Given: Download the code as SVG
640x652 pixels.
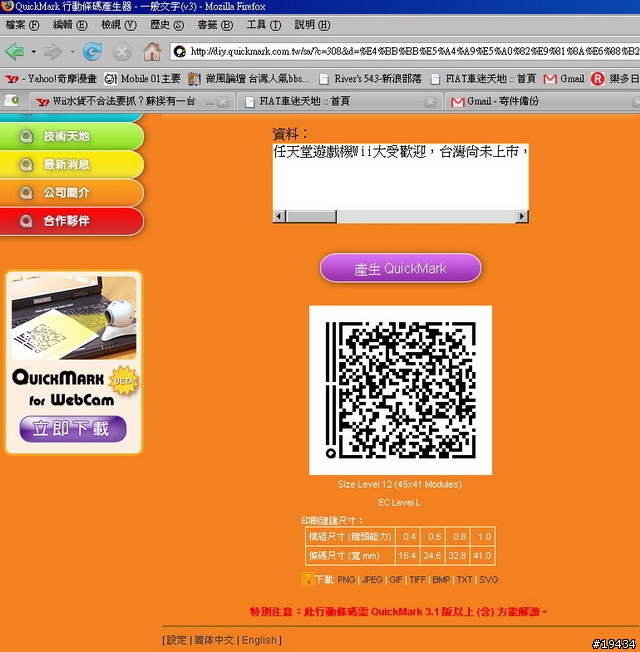Looking at the screenshot, I should (x=488, y=580).
